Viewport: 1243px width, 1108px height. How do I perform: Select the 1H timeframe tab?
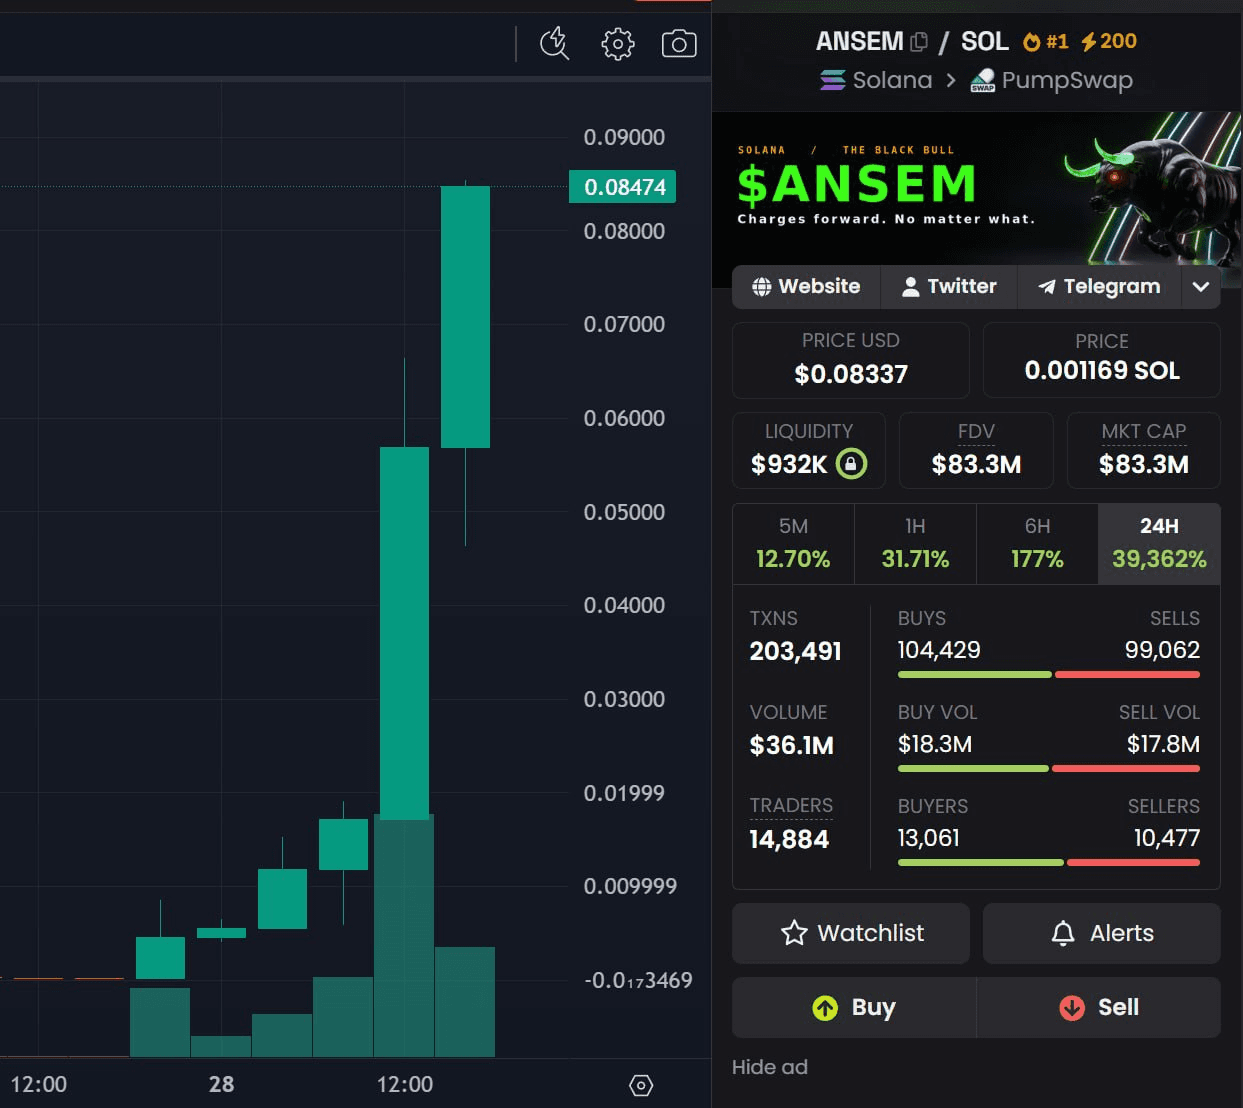tap(915, 544)
